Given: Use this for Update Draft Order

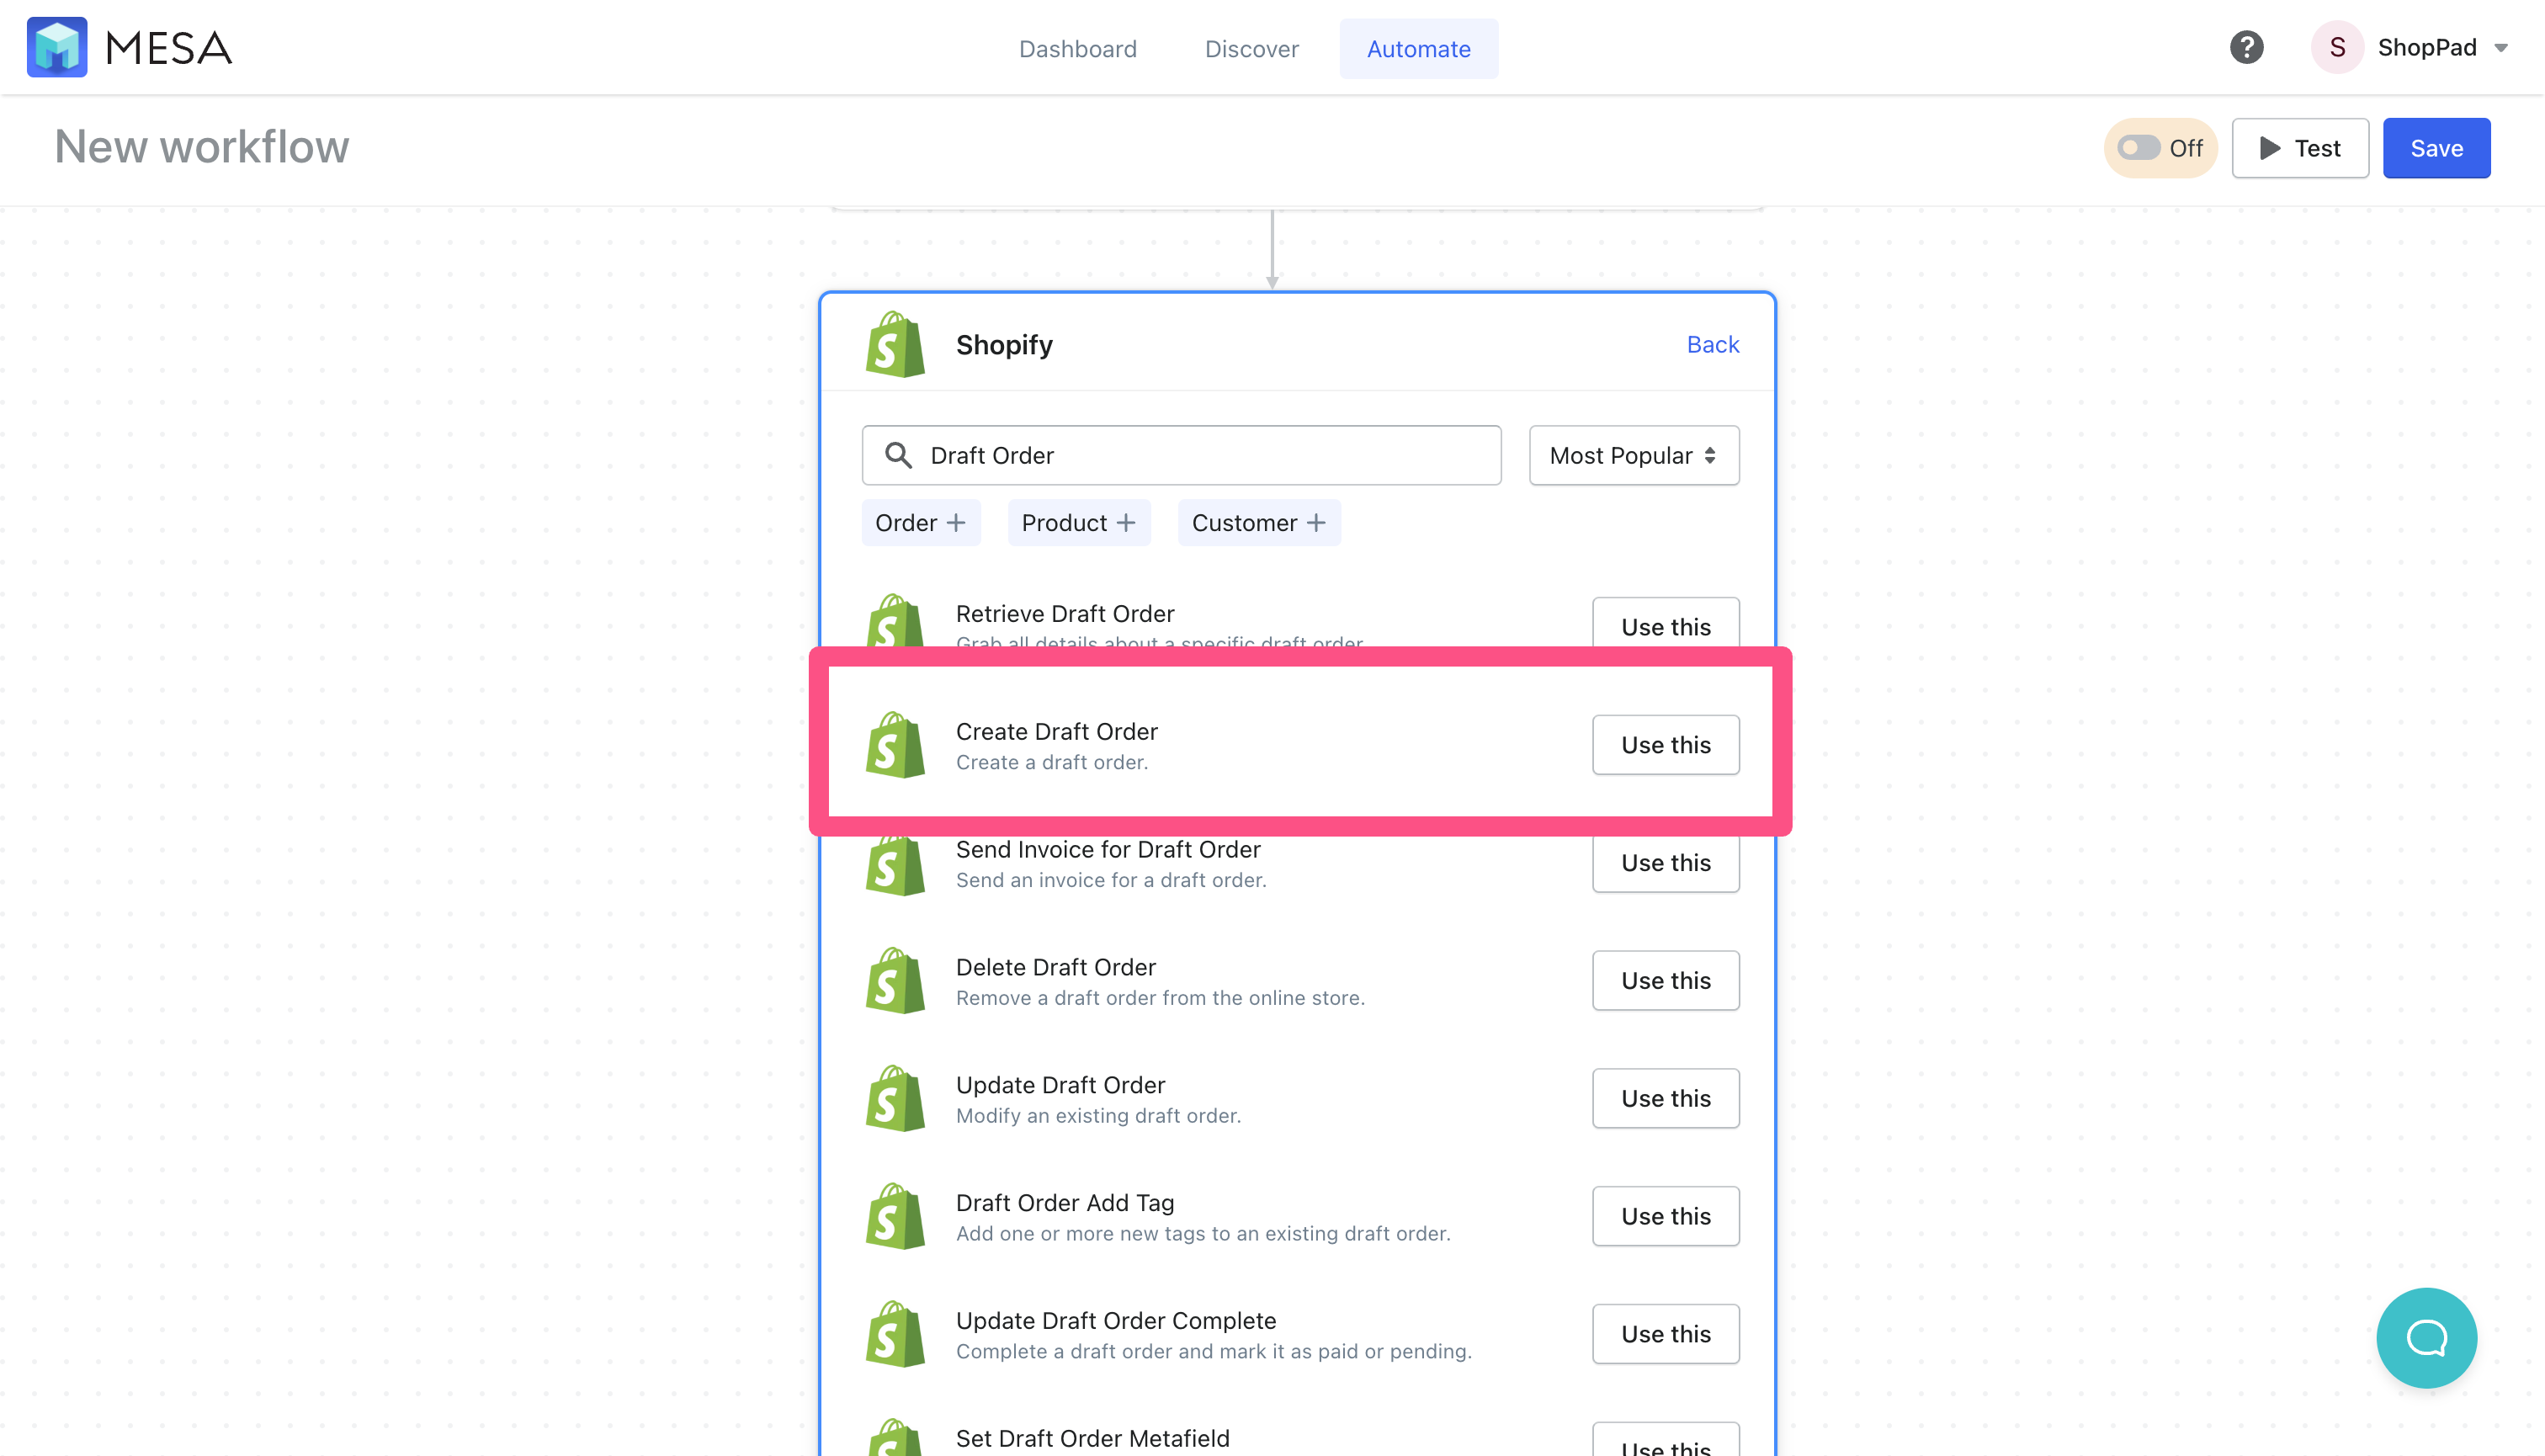Looking at the screenshot, I should (x=1666, y=1098).
